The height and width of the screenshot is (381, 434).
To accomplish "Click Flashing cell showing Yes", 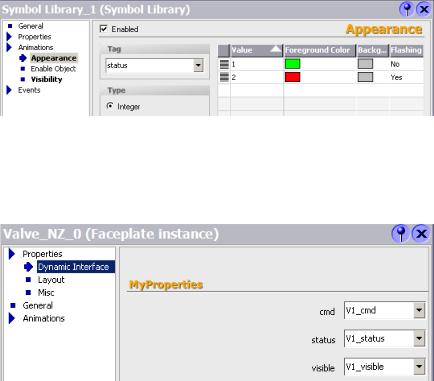I will click(x=406, y=77).
